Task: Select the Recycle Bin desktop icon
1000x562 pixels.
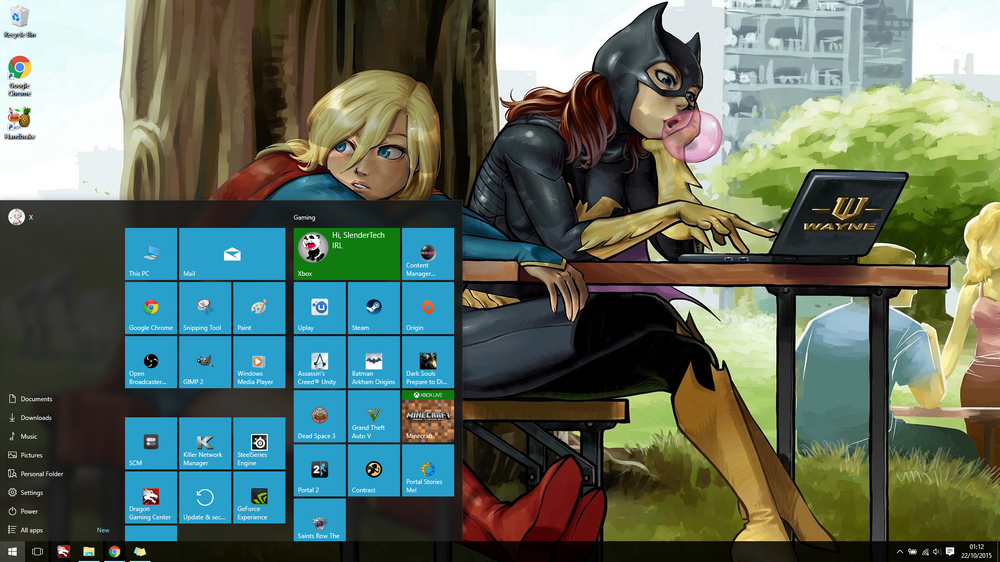Action: 19,22
